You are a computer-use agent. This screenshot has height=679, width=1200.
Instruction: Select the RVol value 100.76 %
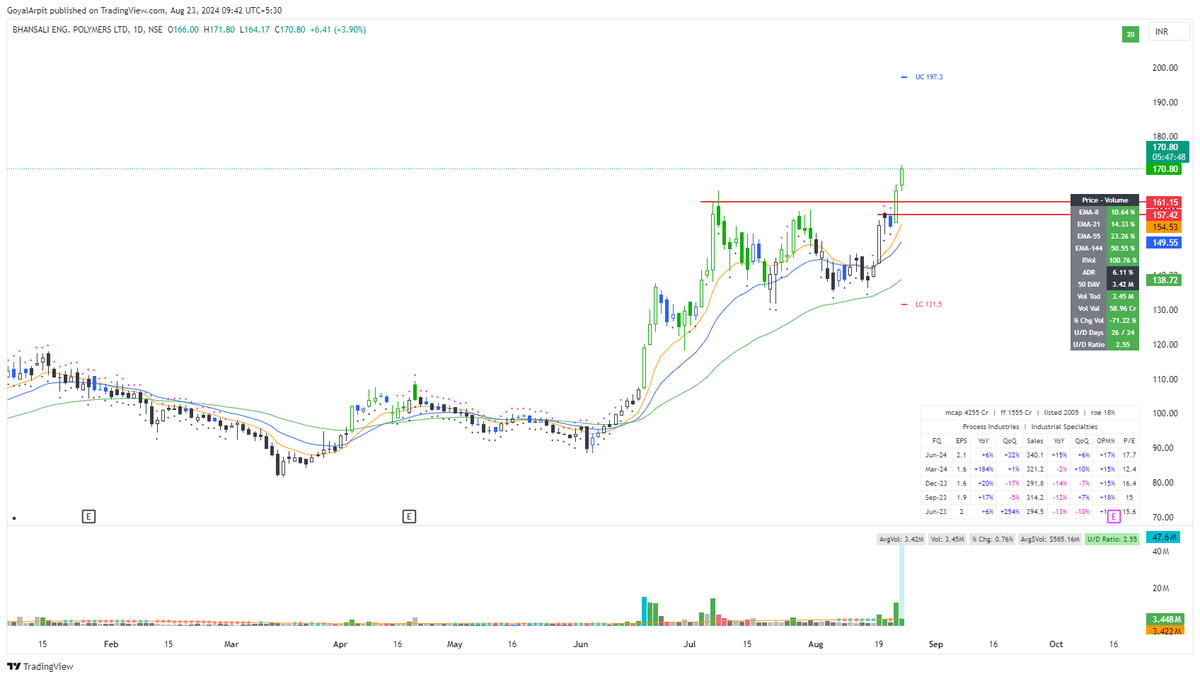click(x=1123, y=260)
